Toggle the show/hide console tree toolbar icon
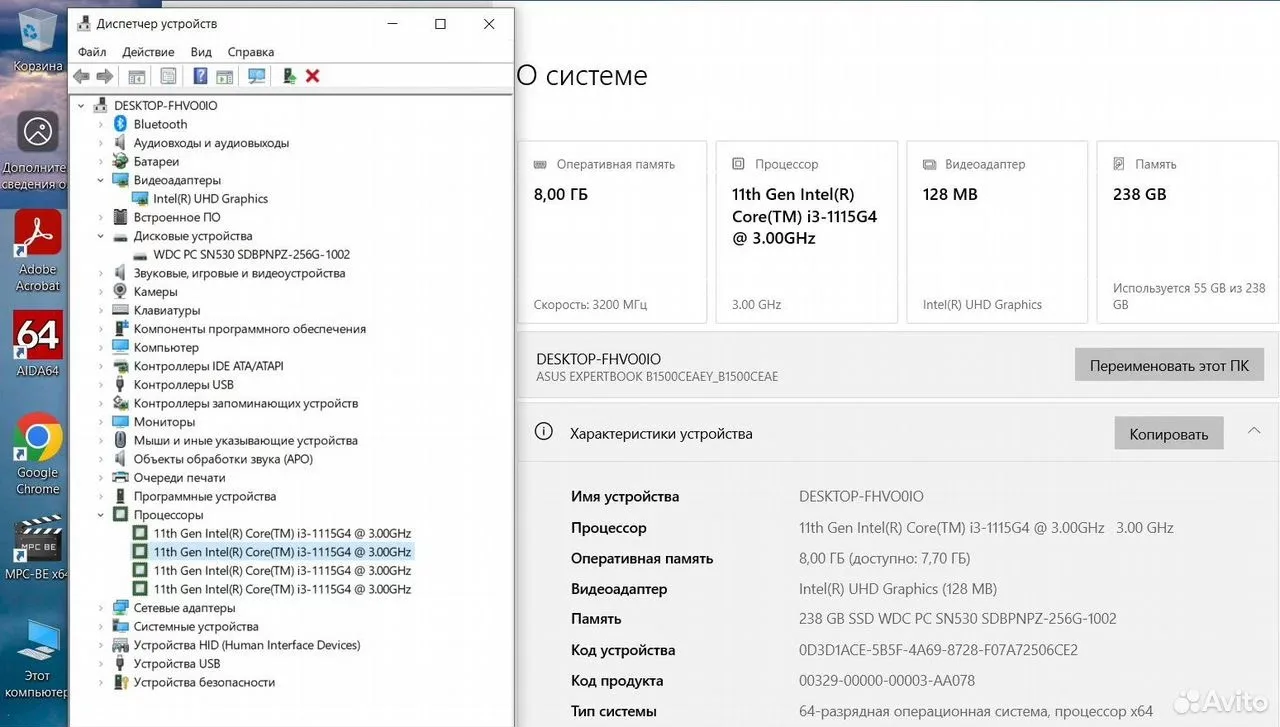The height and width of the screenshot is (727, 1280). click(137, 76)
